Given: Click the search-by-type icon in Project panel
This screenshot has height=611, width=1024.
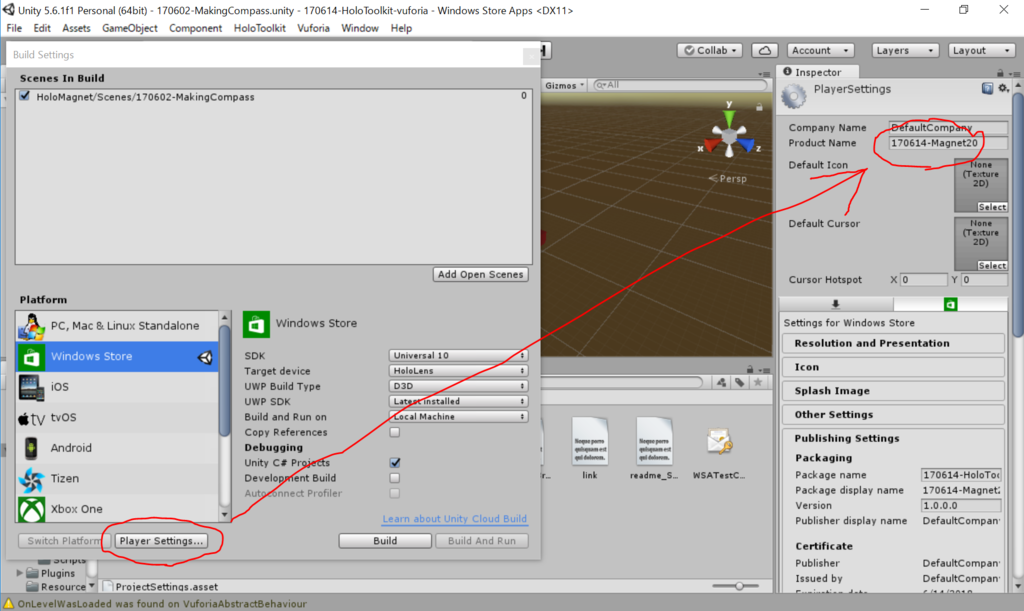Looking at the screenshot, I should (x=721, y=383).
